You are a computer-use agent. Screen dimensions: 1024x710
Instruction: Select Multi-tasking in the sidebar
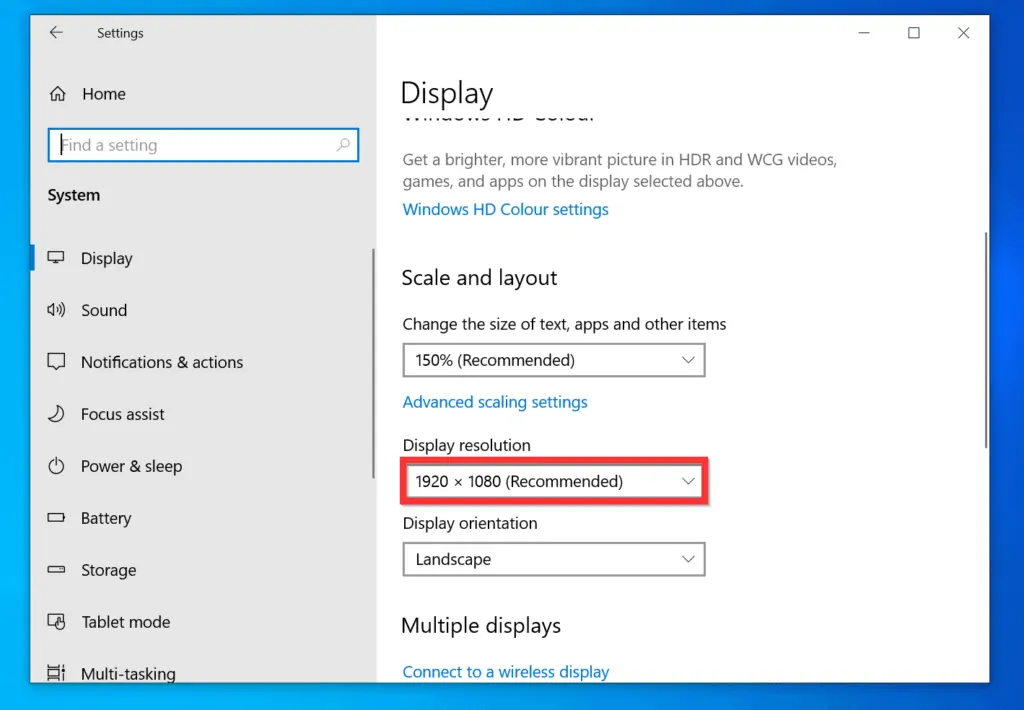(x=128, y=673)
